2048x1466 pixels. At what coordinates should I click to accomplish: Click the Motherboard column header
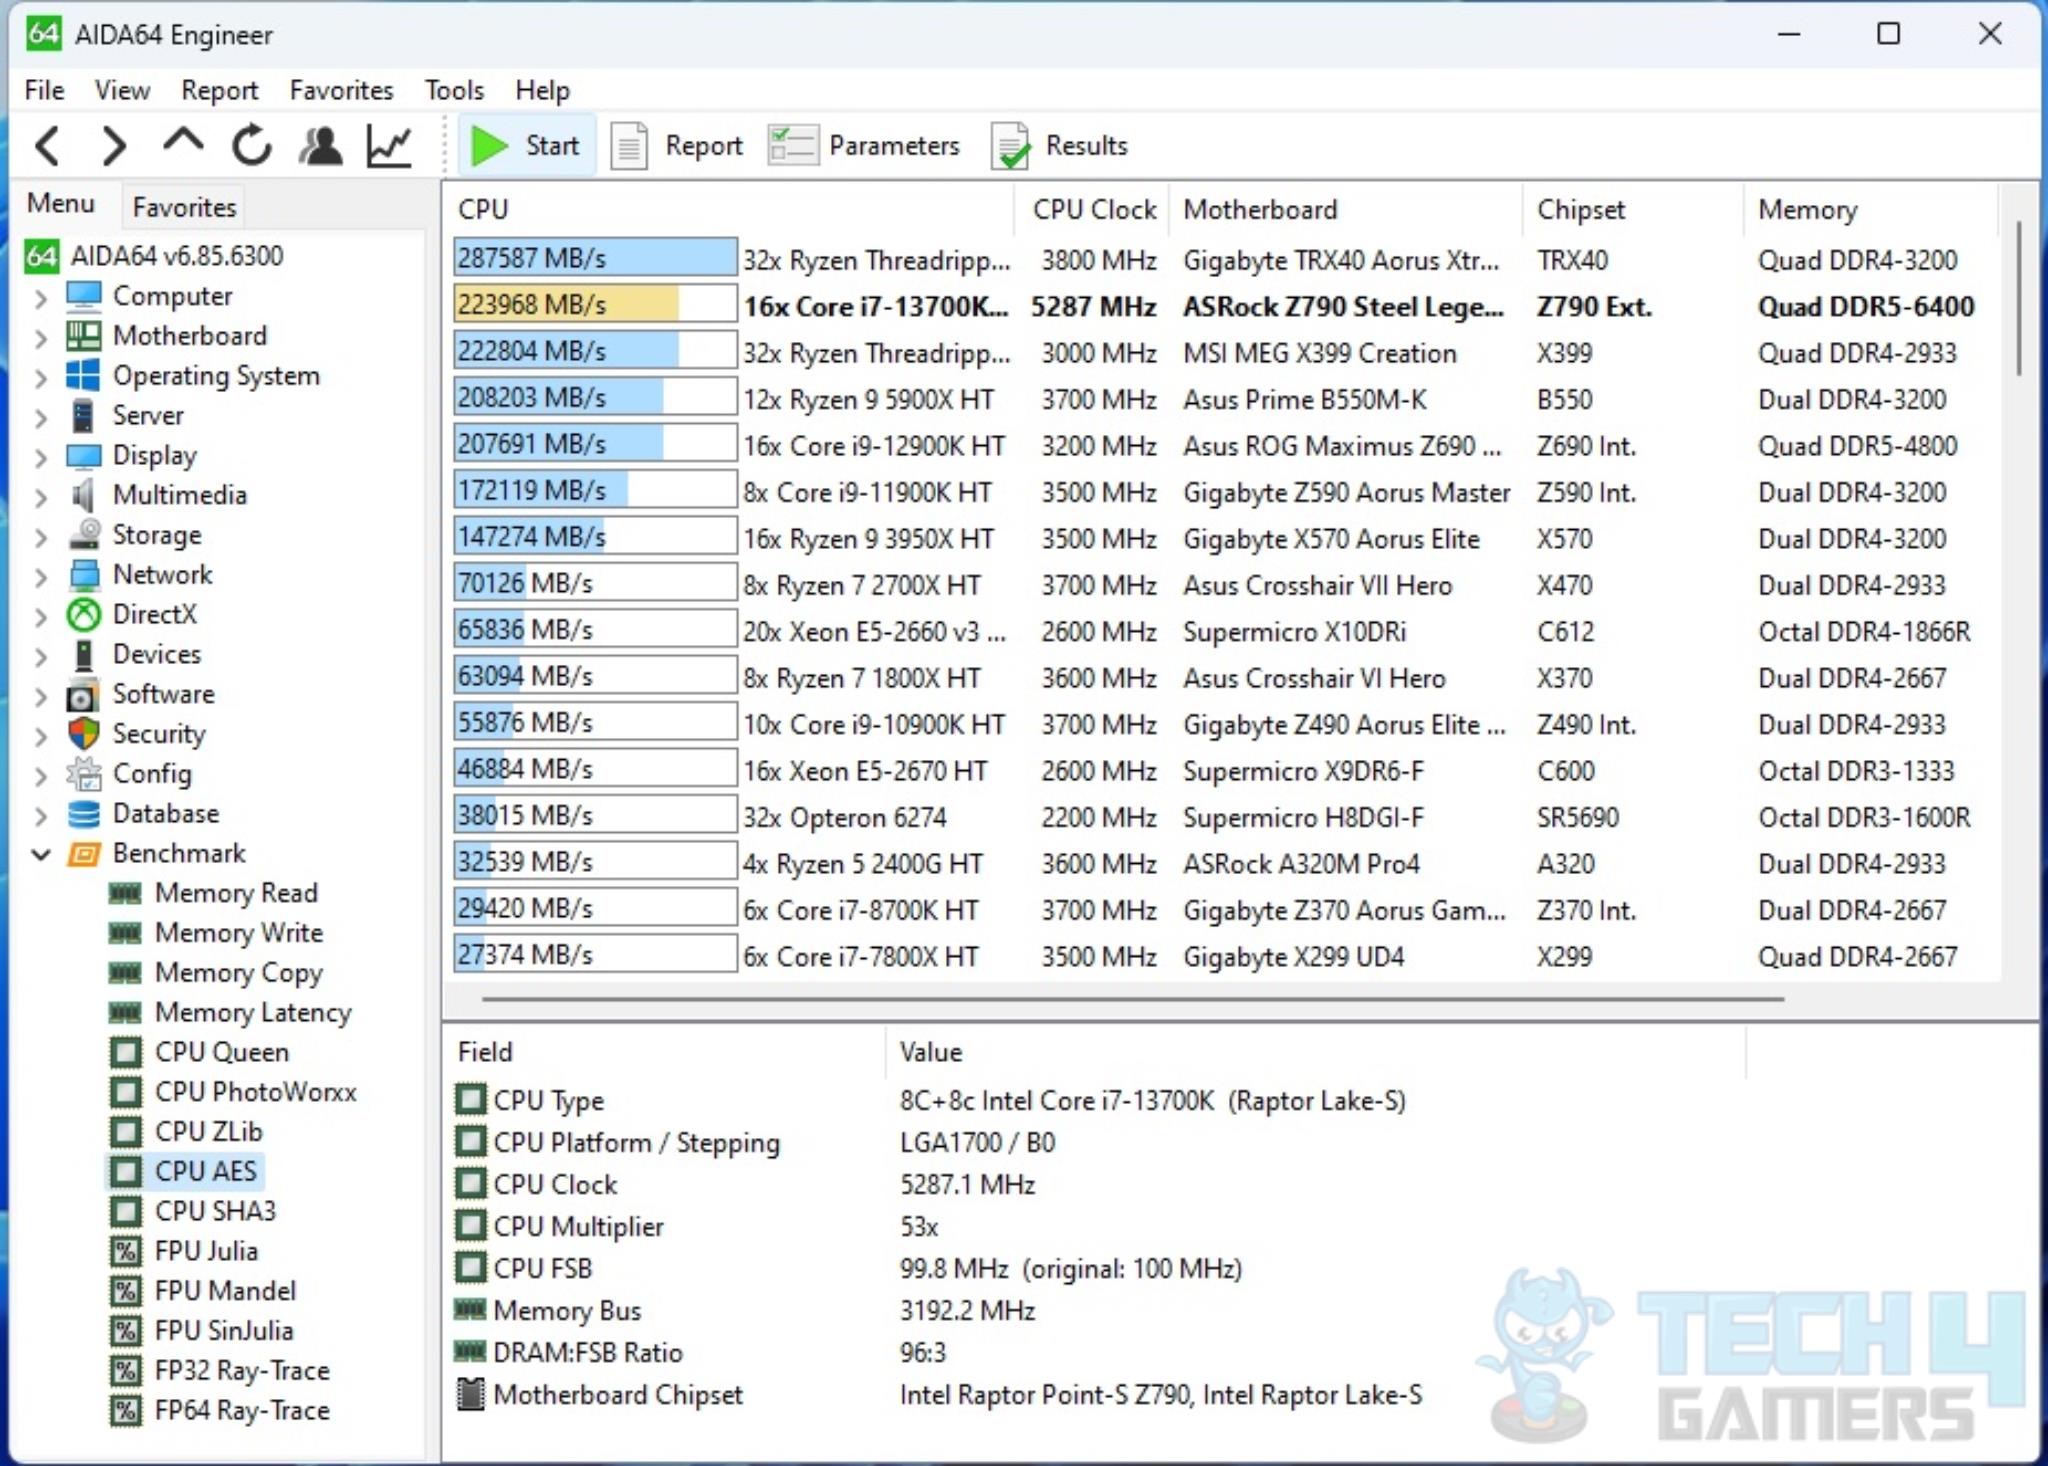coord(1346,209)
